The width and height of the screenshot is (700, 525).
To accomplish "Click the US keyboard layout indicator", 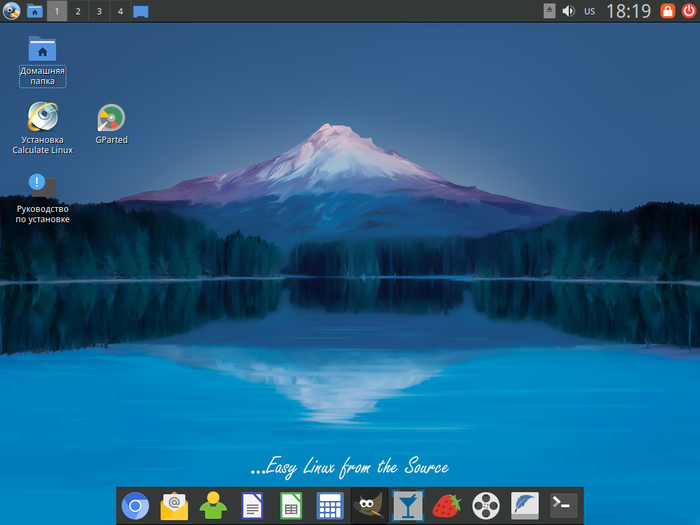I will click(x=590, y=11).
